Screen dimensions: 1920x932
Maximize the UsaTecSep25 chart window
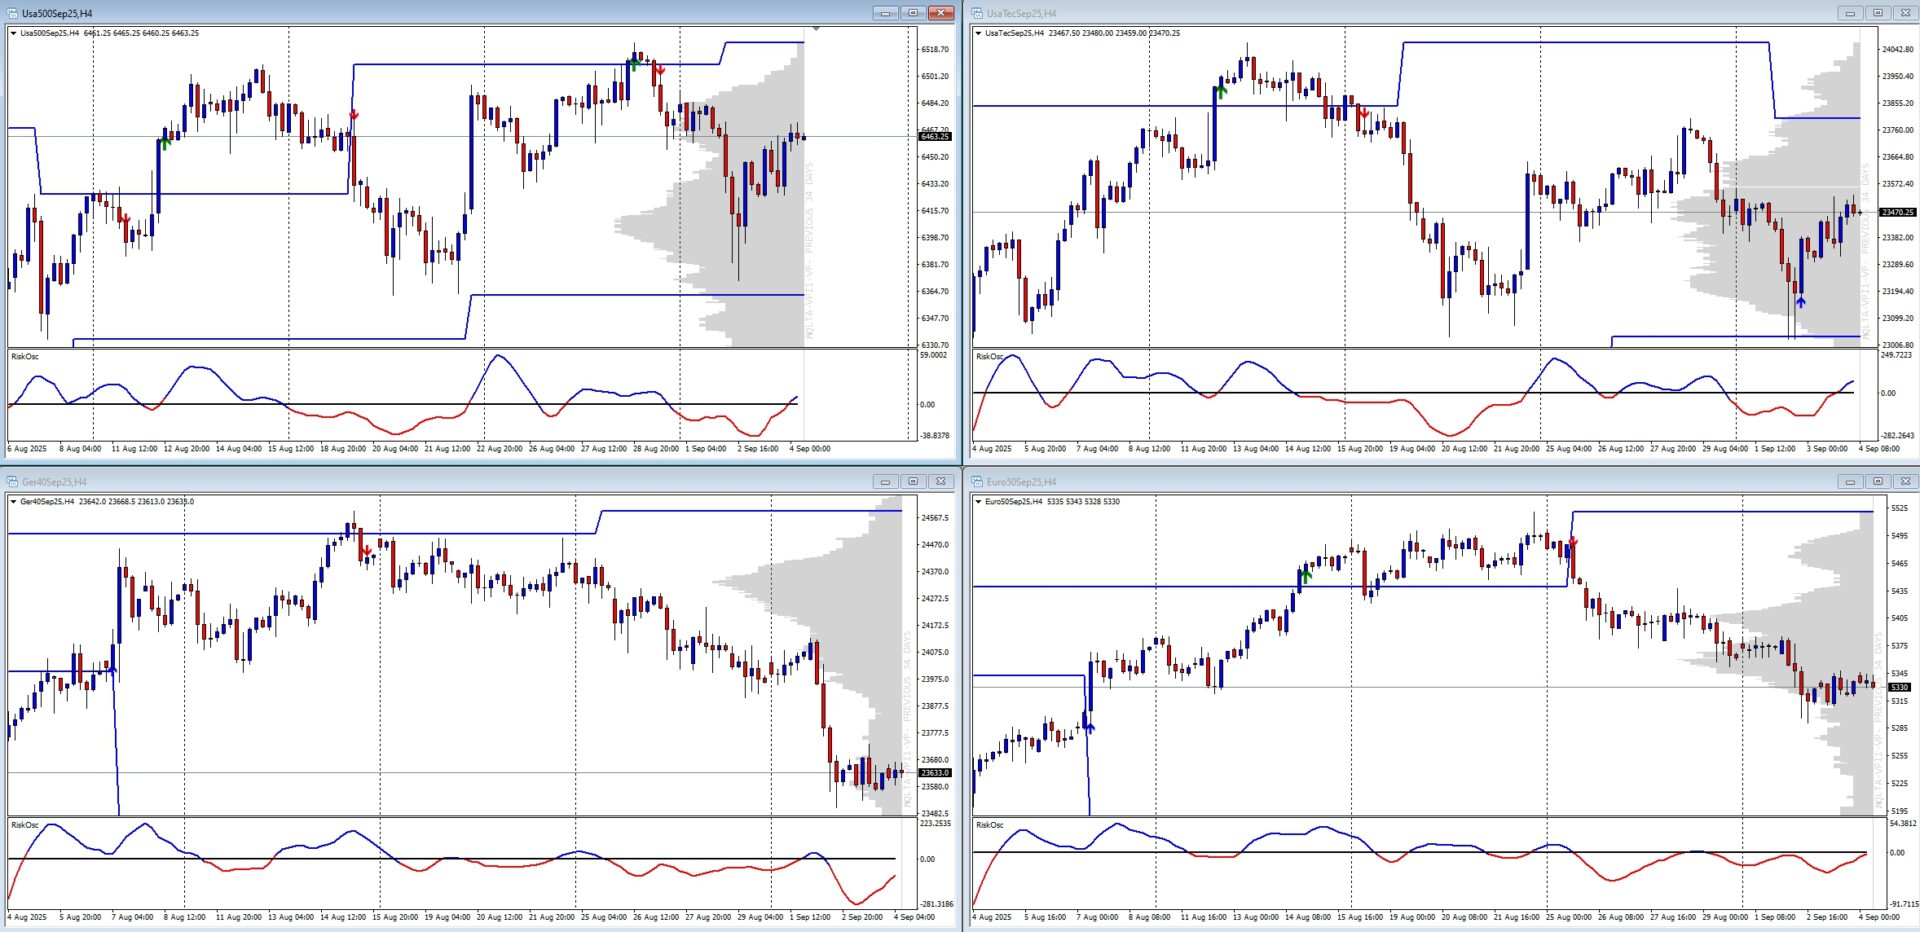click(1877, 13)
